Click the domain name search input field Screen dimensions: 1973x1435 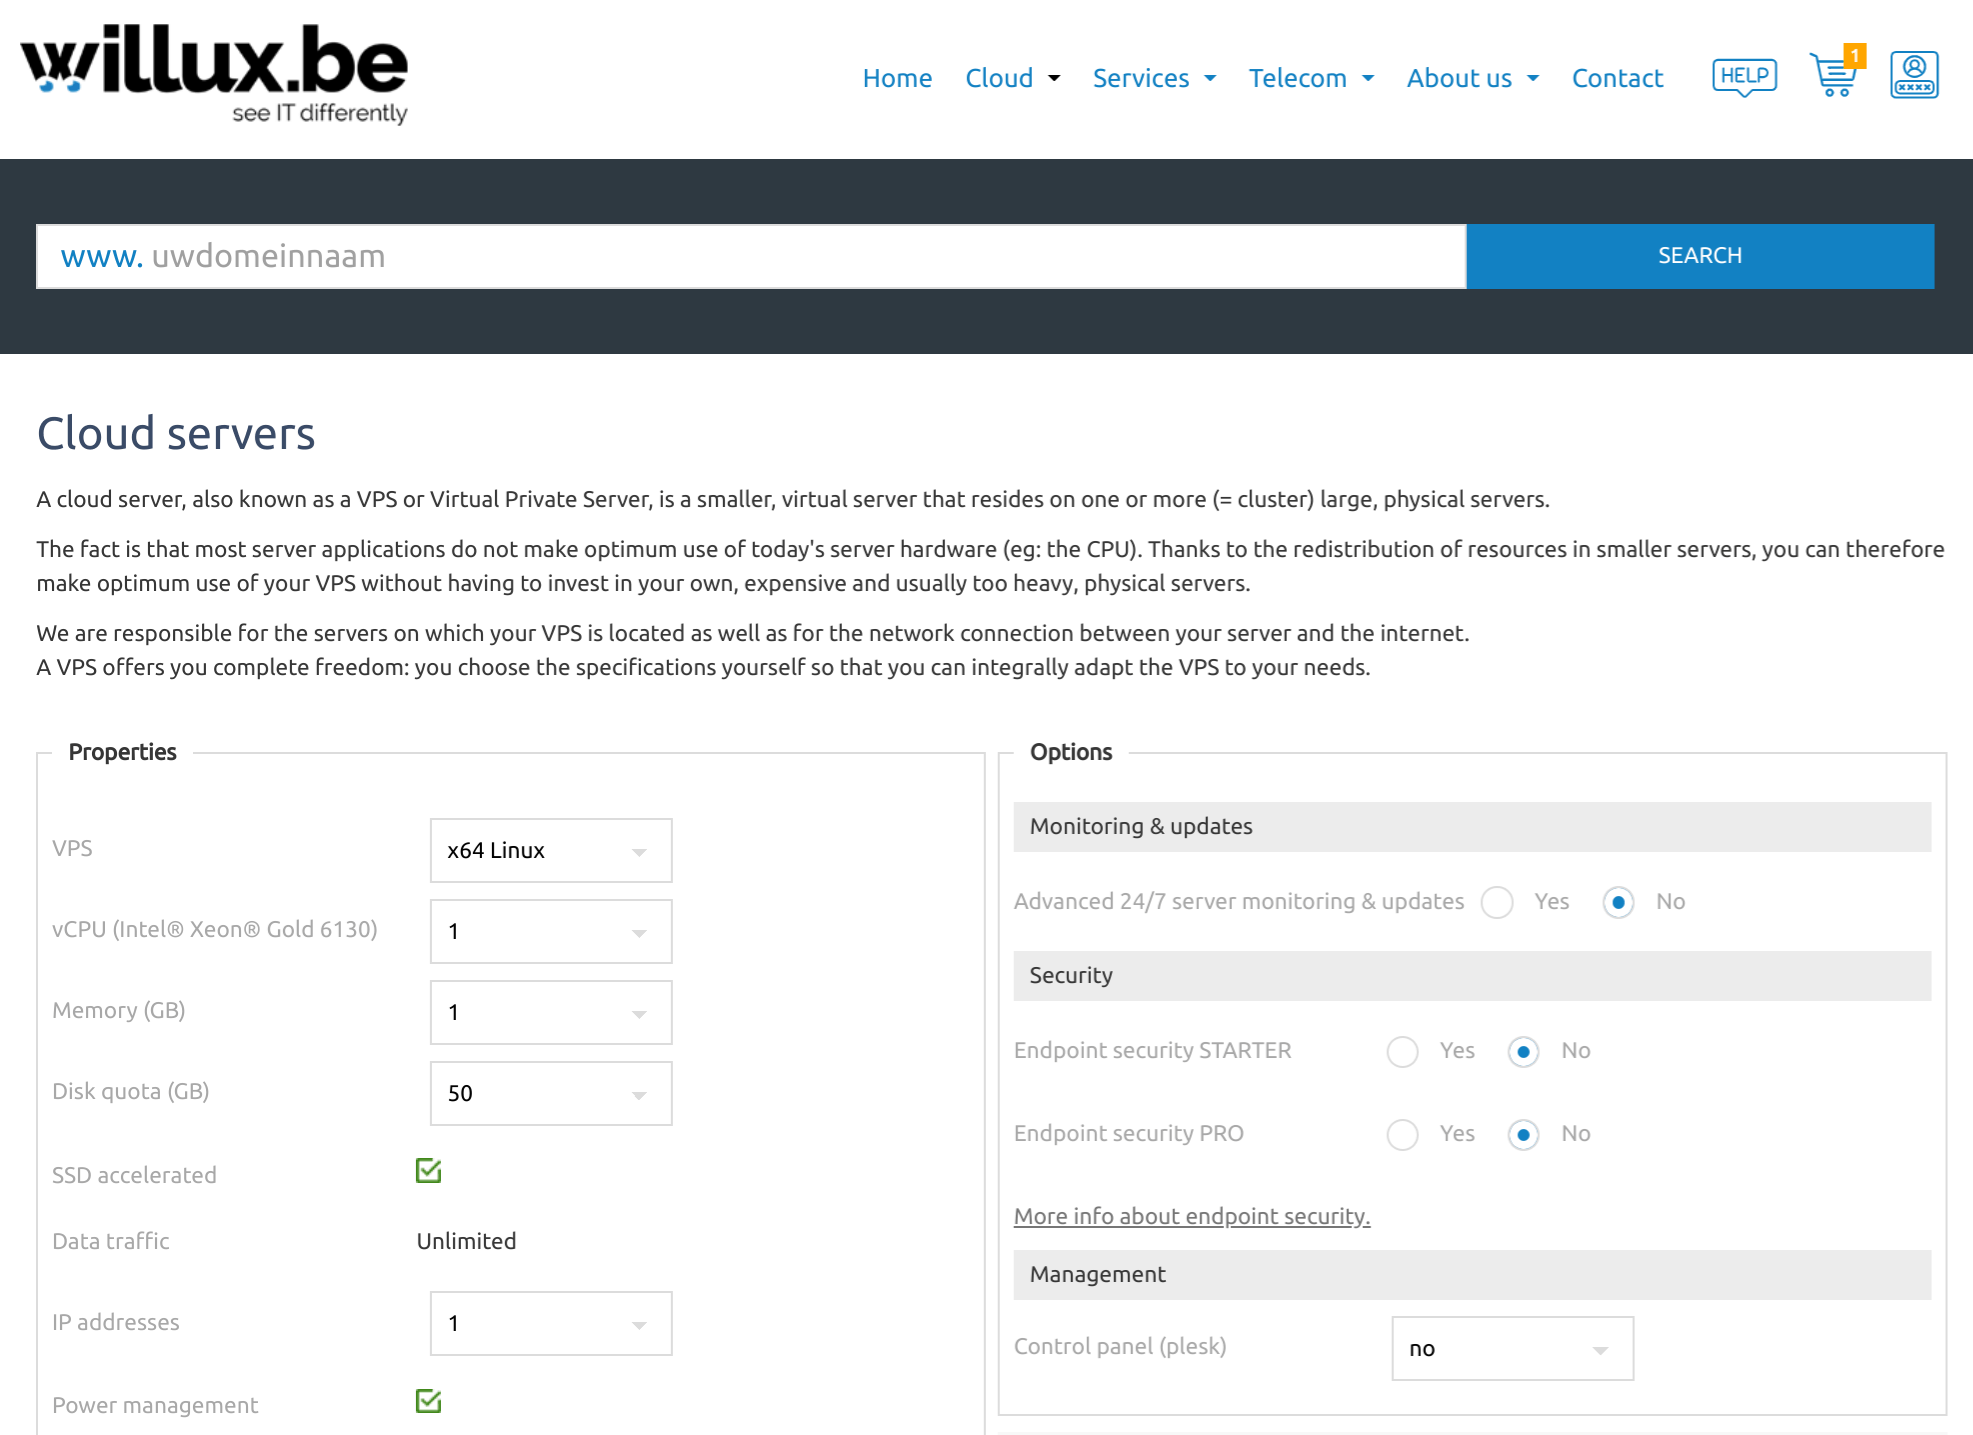pos(751,256)
